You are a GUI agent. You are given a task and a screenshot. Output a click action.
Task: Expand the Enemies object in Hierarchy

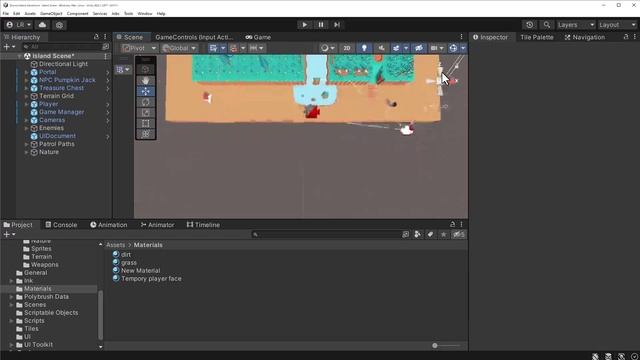coord(27,128)
